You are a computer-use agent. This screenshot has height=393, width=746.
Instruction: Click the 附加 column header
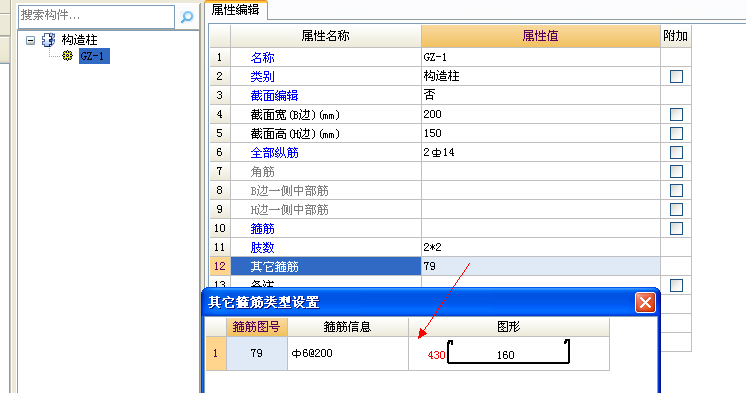[676, 36]
